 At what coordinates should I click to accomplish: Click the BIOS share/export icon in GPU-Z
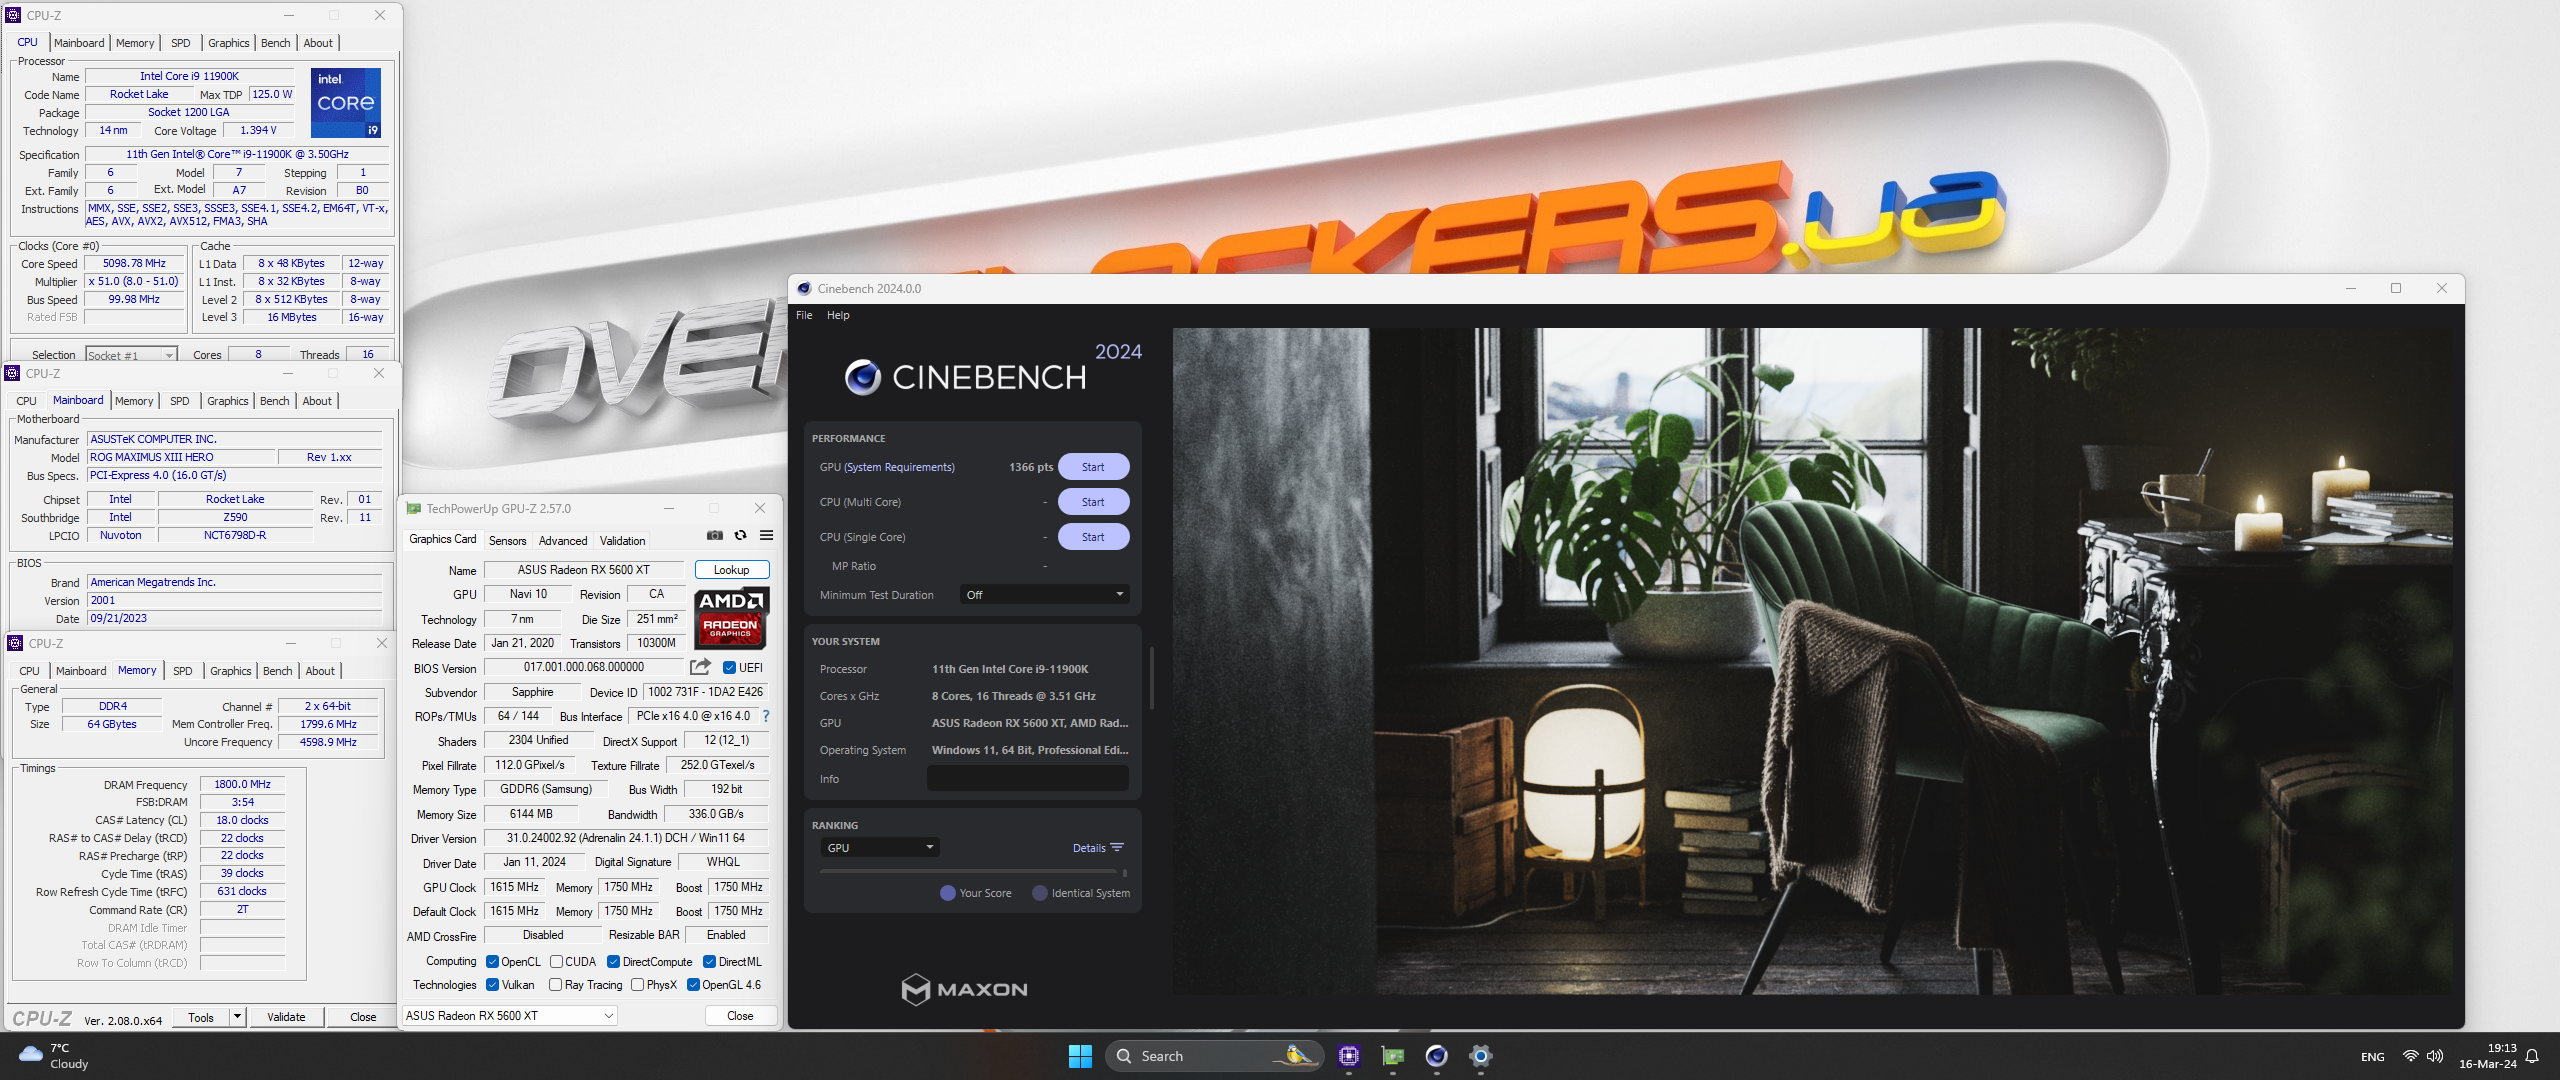(x=700, y=667)
